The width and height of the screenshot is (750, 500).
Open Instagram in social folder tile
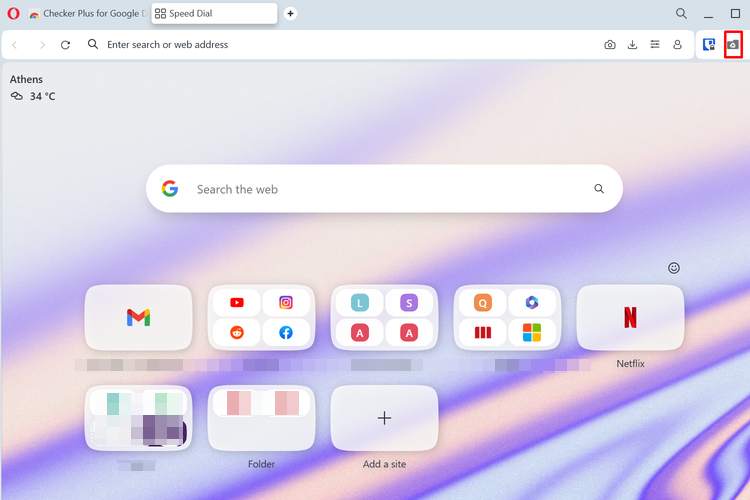tap(286, 302)
